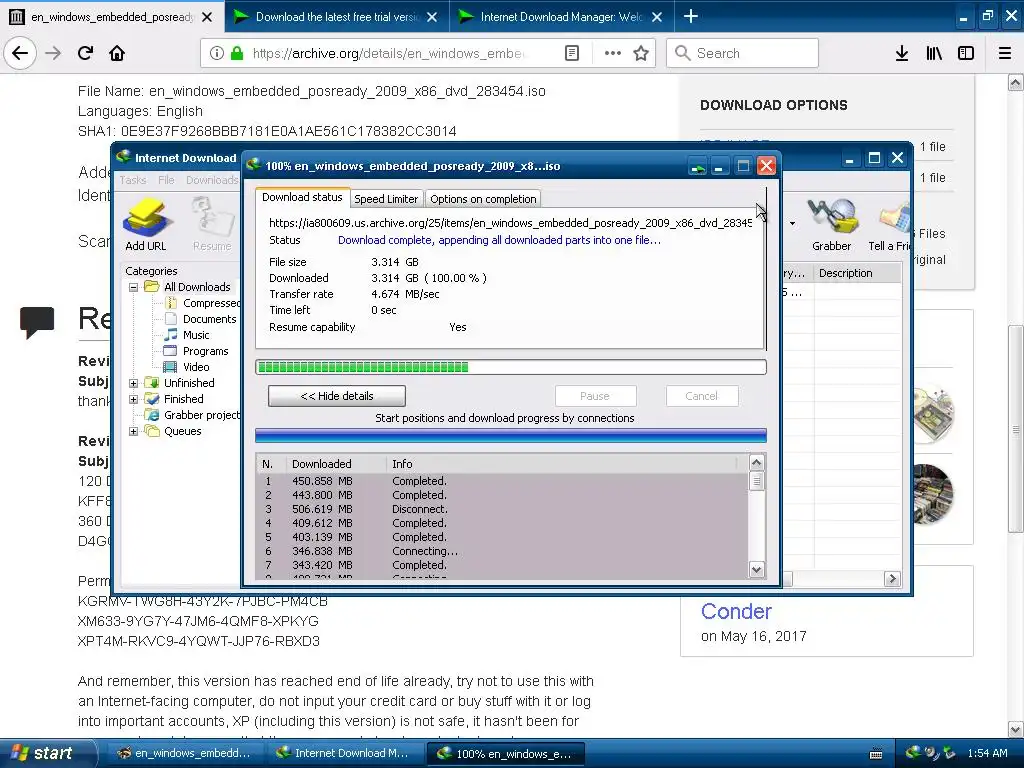Click the Firefox Search input field

pos(743,53)
